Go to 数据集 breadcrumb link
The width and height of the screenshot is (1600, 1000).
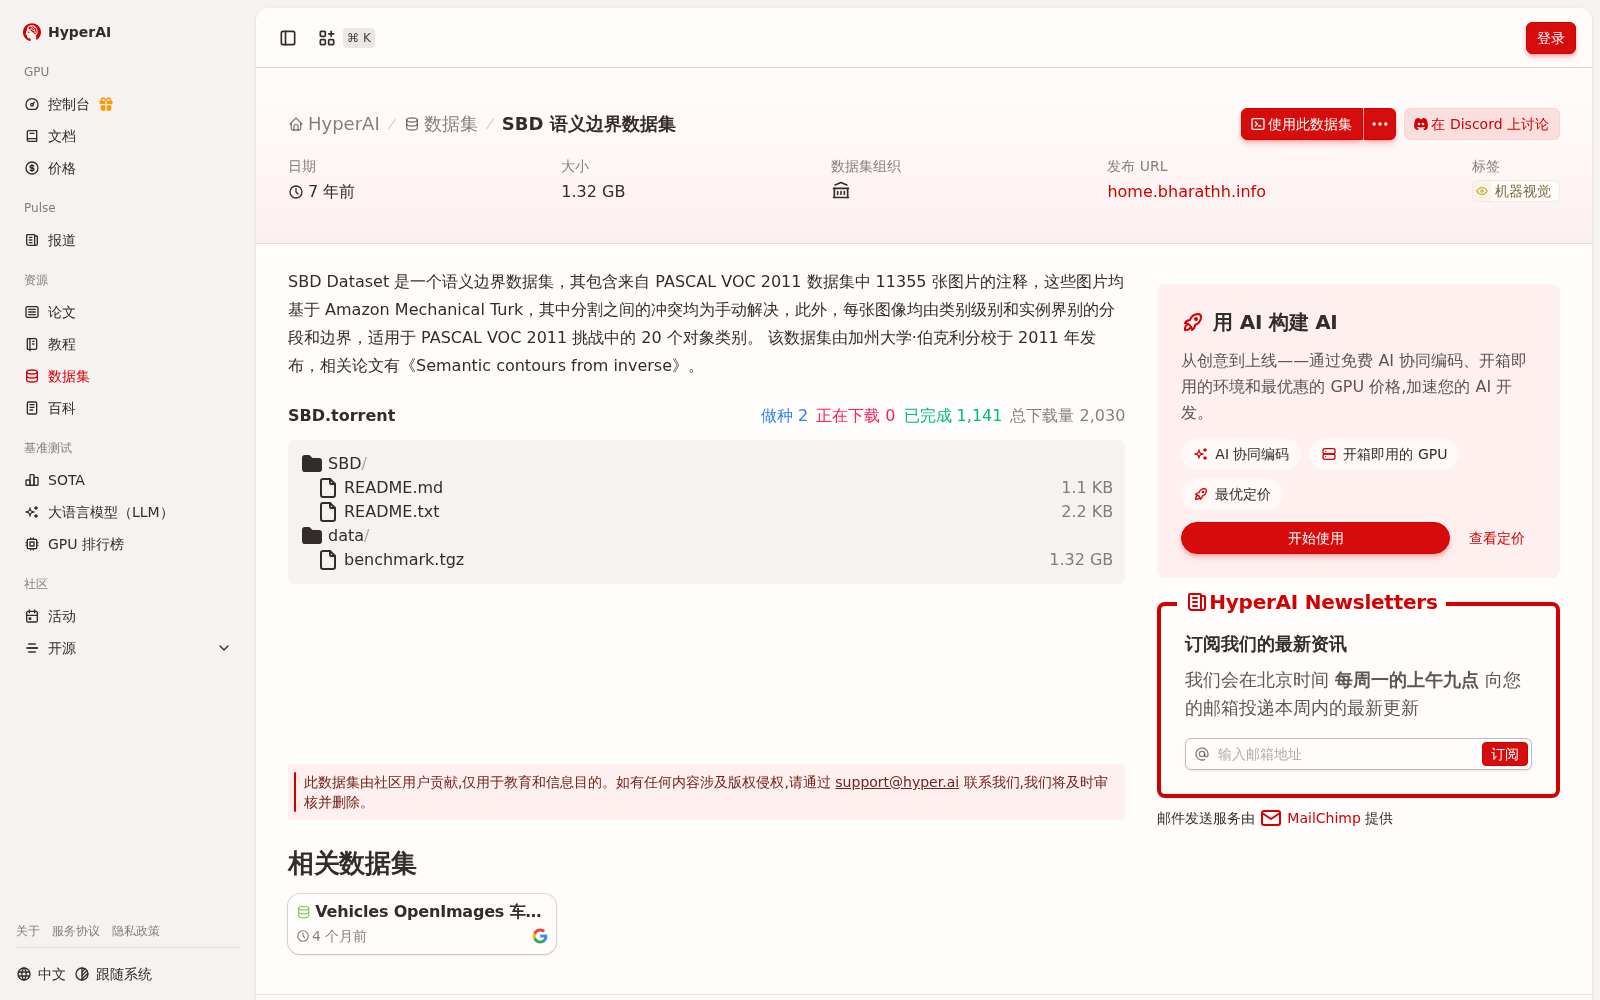tap(441, 124)
